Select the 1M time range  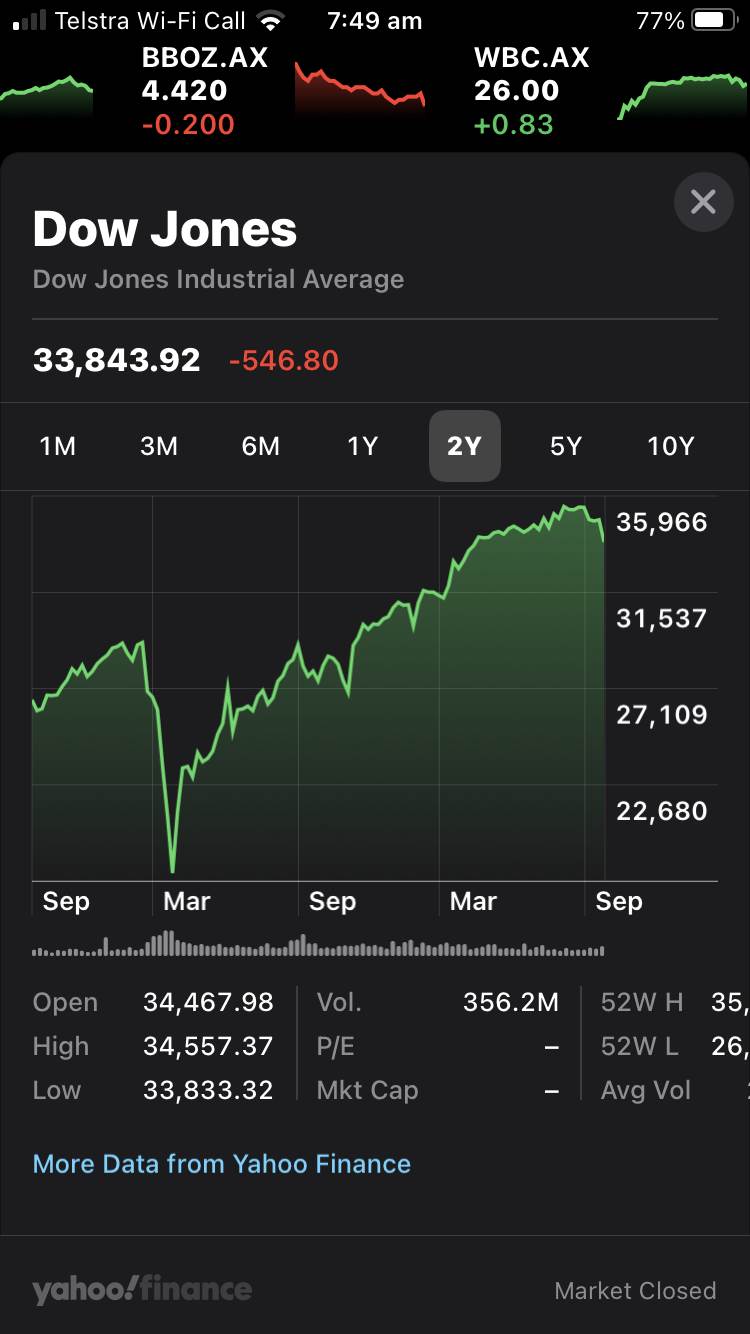[x=58, y=446]
